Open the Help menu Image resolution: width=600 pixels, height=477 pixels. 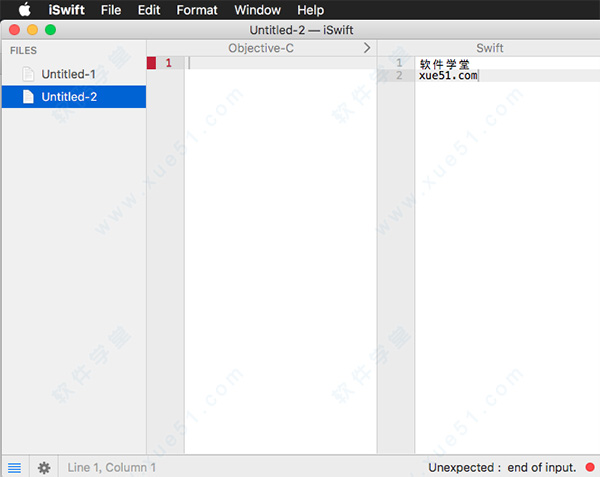(x=310, y=10)
